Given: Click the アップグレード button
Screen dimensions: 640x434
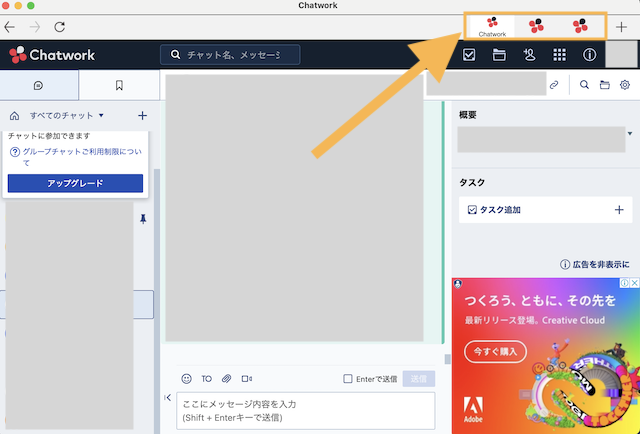Looking at the screenshot, I should tap(75, 183).
